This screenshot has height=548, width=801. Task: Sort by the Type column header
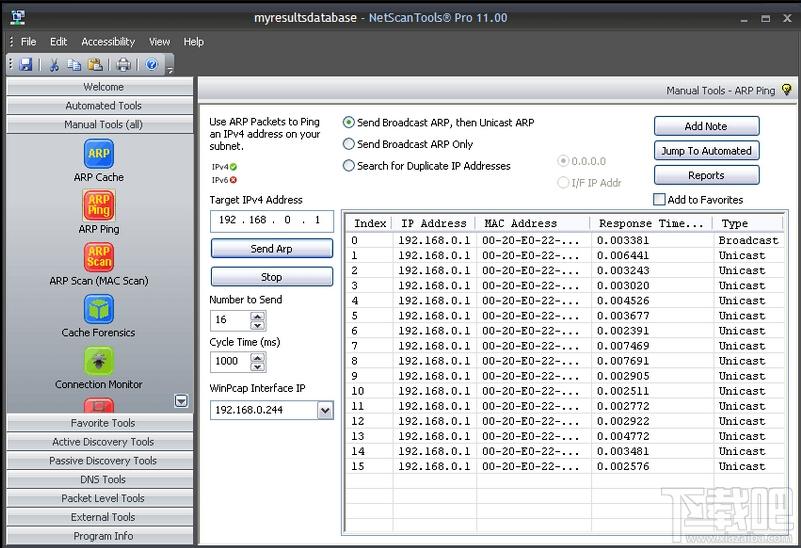click(x=747, y=223)
